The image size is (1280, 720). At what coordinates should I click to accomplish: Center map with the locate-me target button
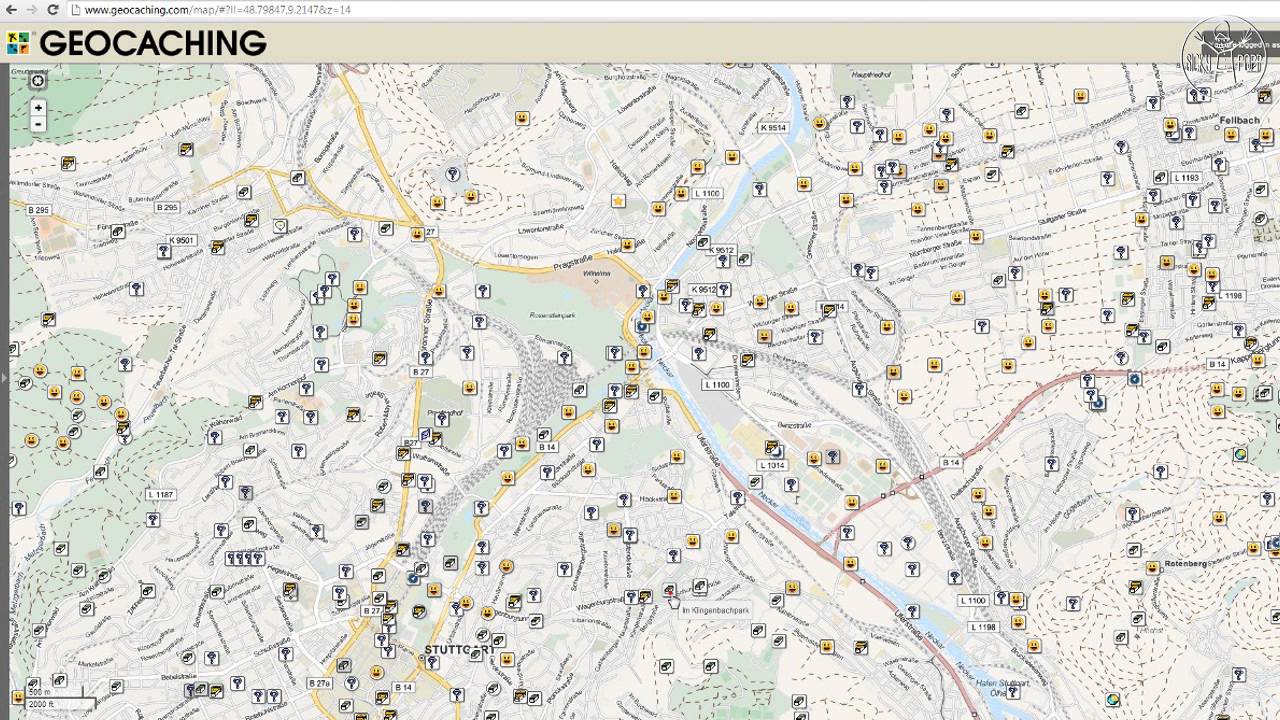tap(38, 81)
